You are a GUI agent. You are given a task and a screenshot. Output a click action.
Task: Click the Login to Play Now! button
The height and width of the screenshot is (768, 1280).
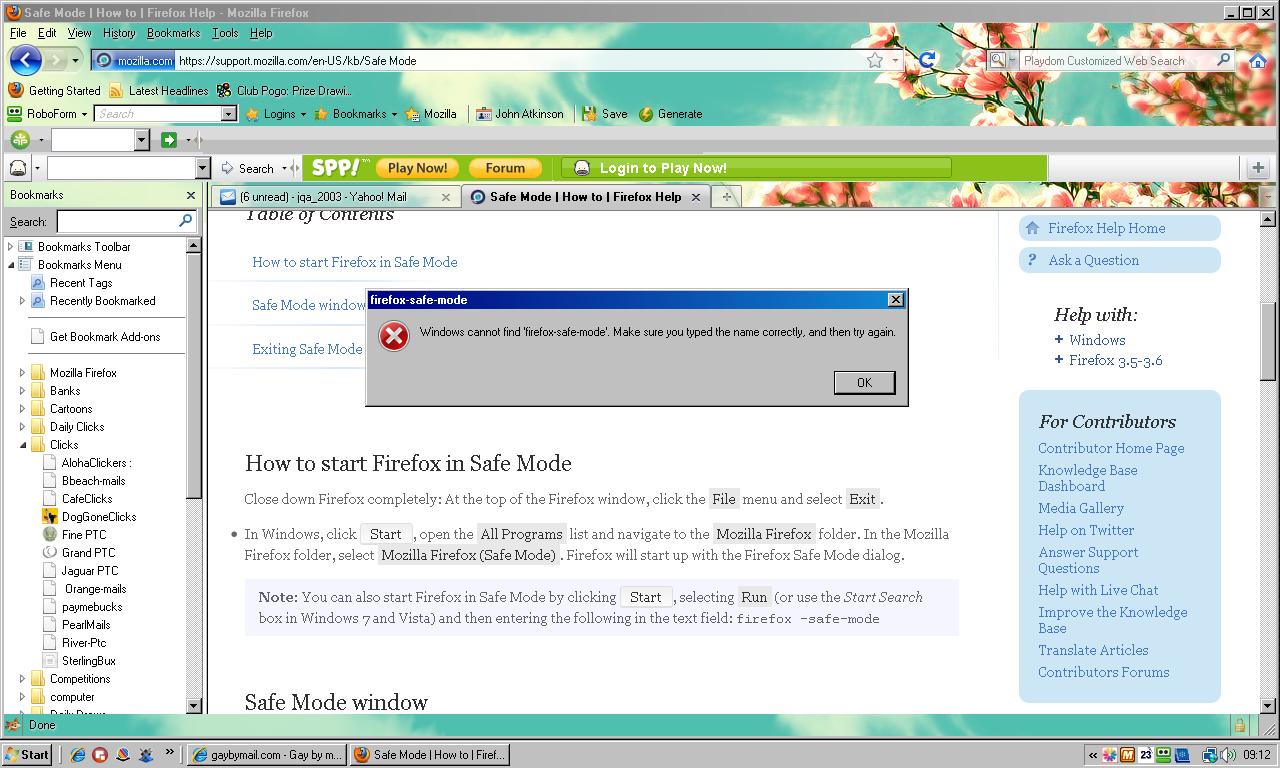click(756, 168)
